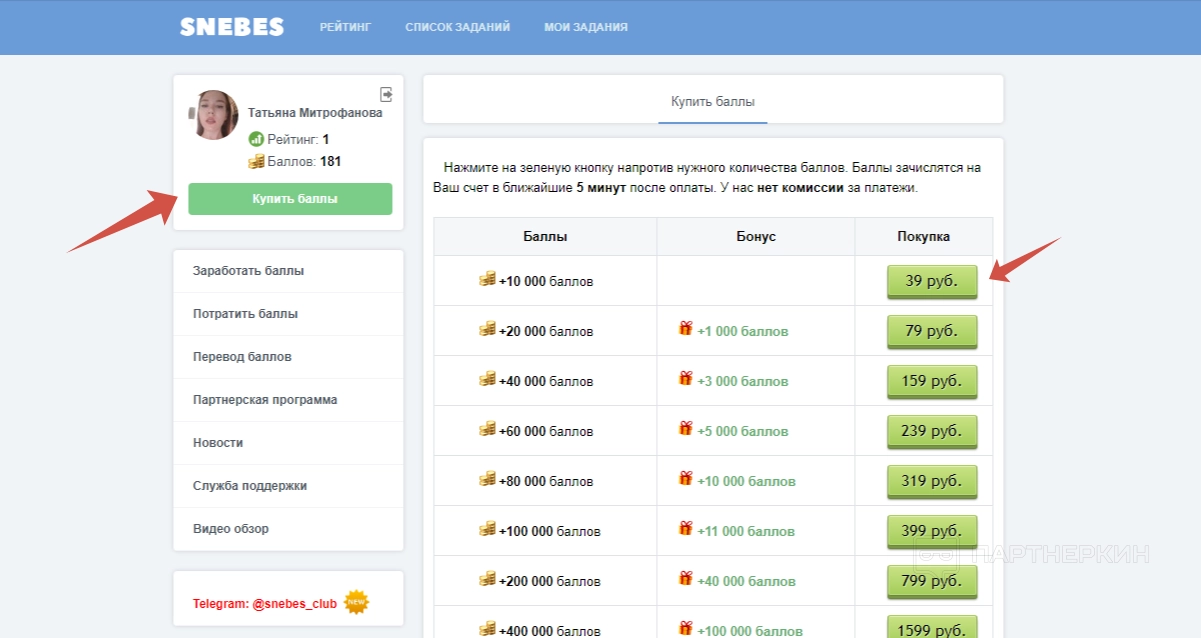Click the Баллы column header
Viewport: 1201px width, 638px height.
(x=545, y=237)
